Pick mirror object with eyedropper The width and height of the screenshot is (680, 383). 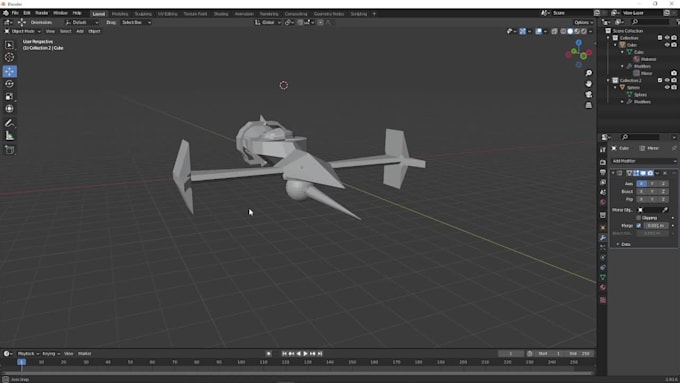coord(665,210)
